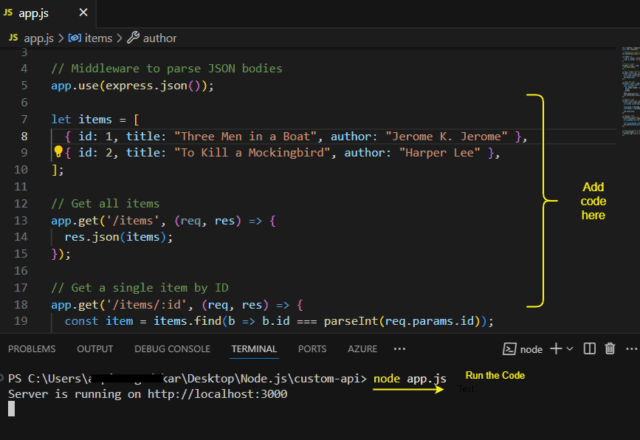This screenshot has height=440, width=640.
Task: Click the text "Three Men in a Boat"
Action: point(245,136)
